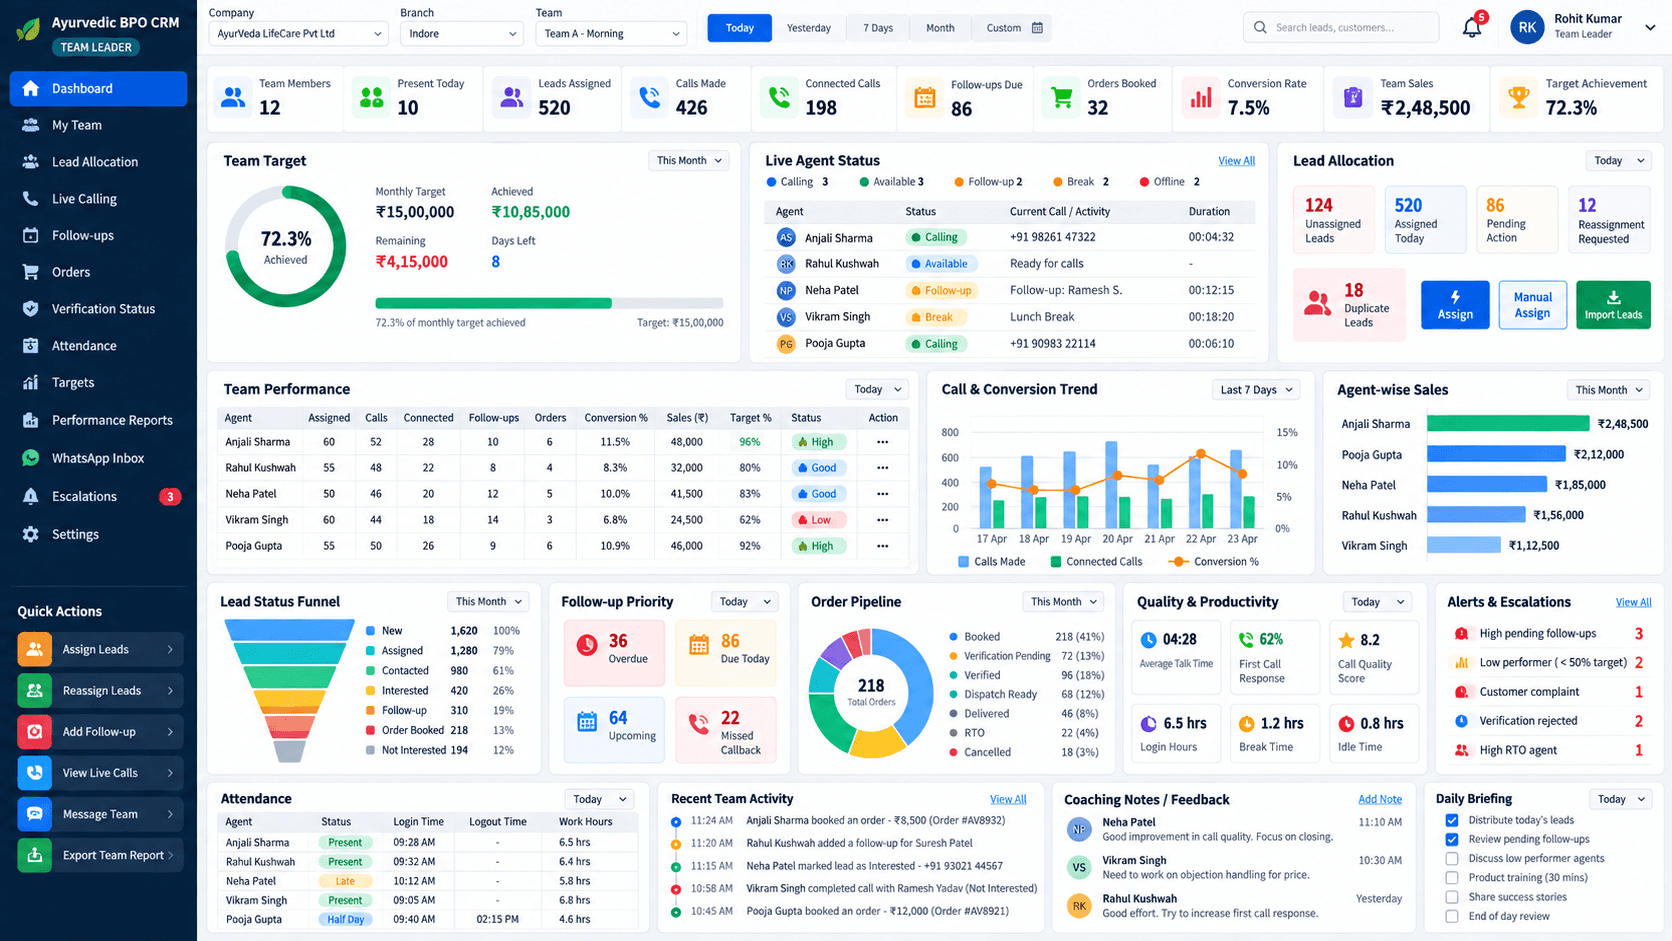Click the calendar icon in Custom date filter
Screen dimensions: 1672x941
(1037, 28)
